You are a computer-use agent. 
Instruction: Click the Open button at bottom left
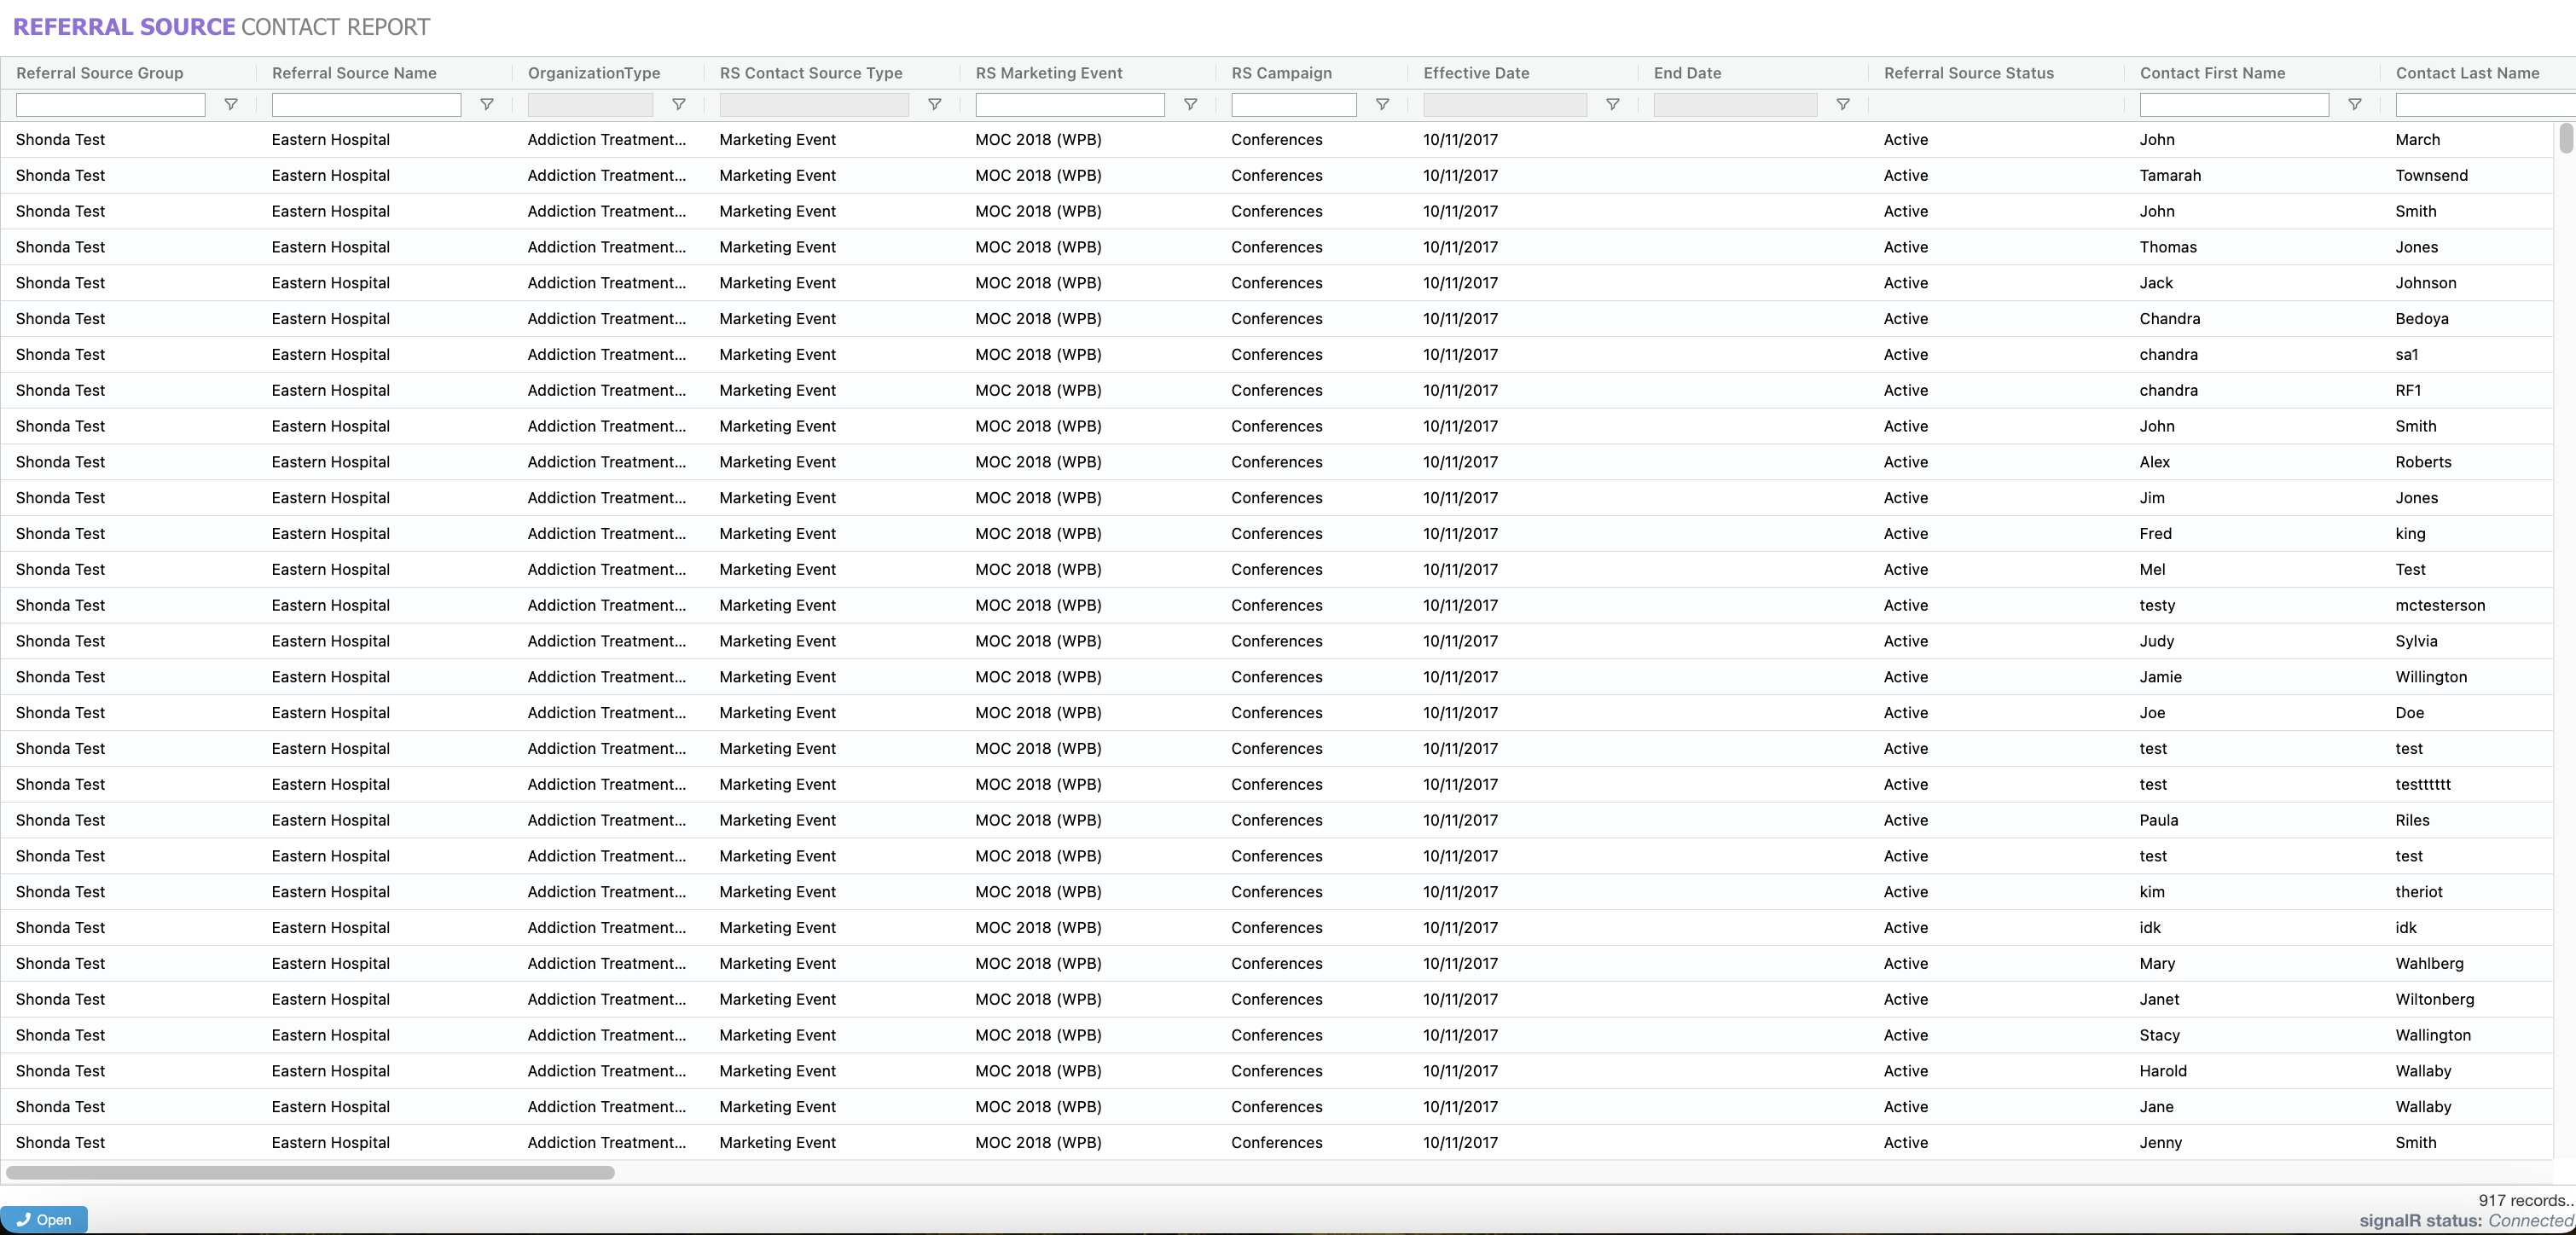[44, 1219]
